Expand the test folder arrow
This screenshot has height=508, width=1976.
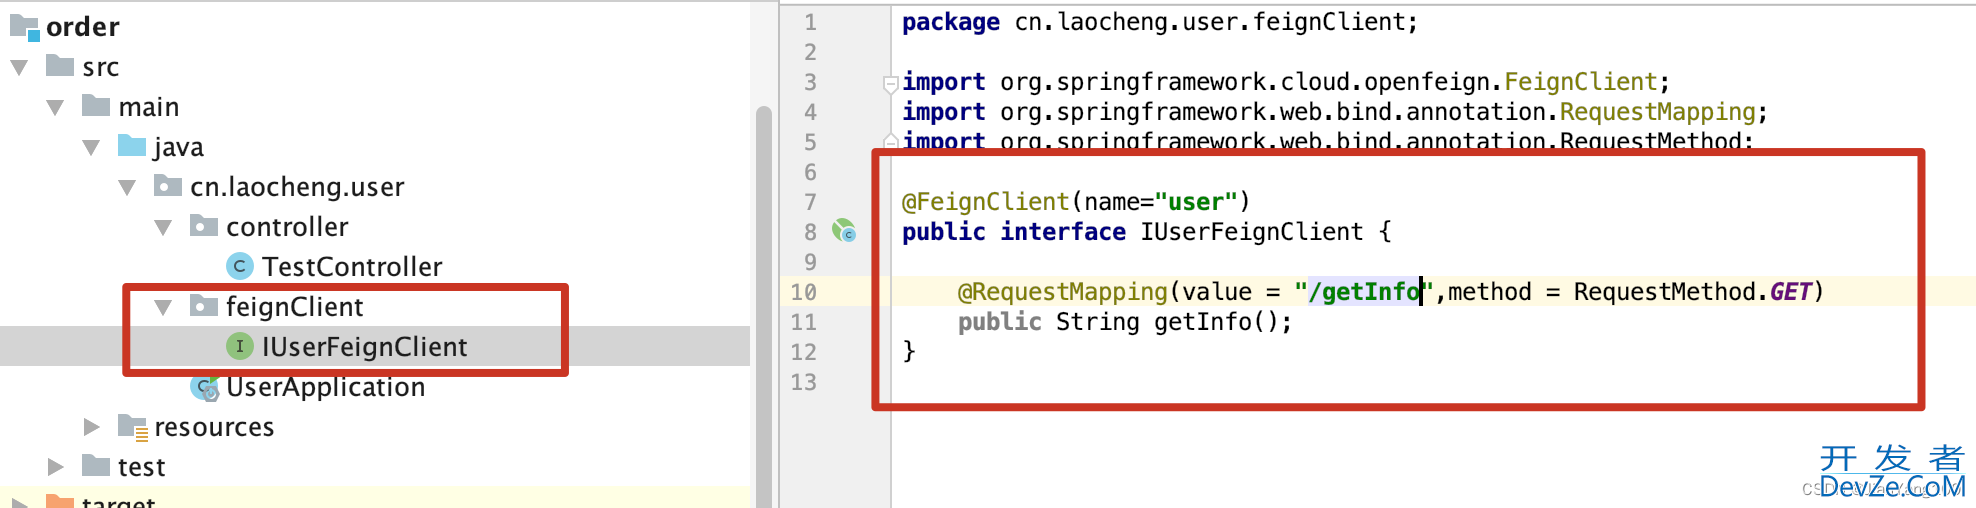pyautogui.click(x=56, y=467)
